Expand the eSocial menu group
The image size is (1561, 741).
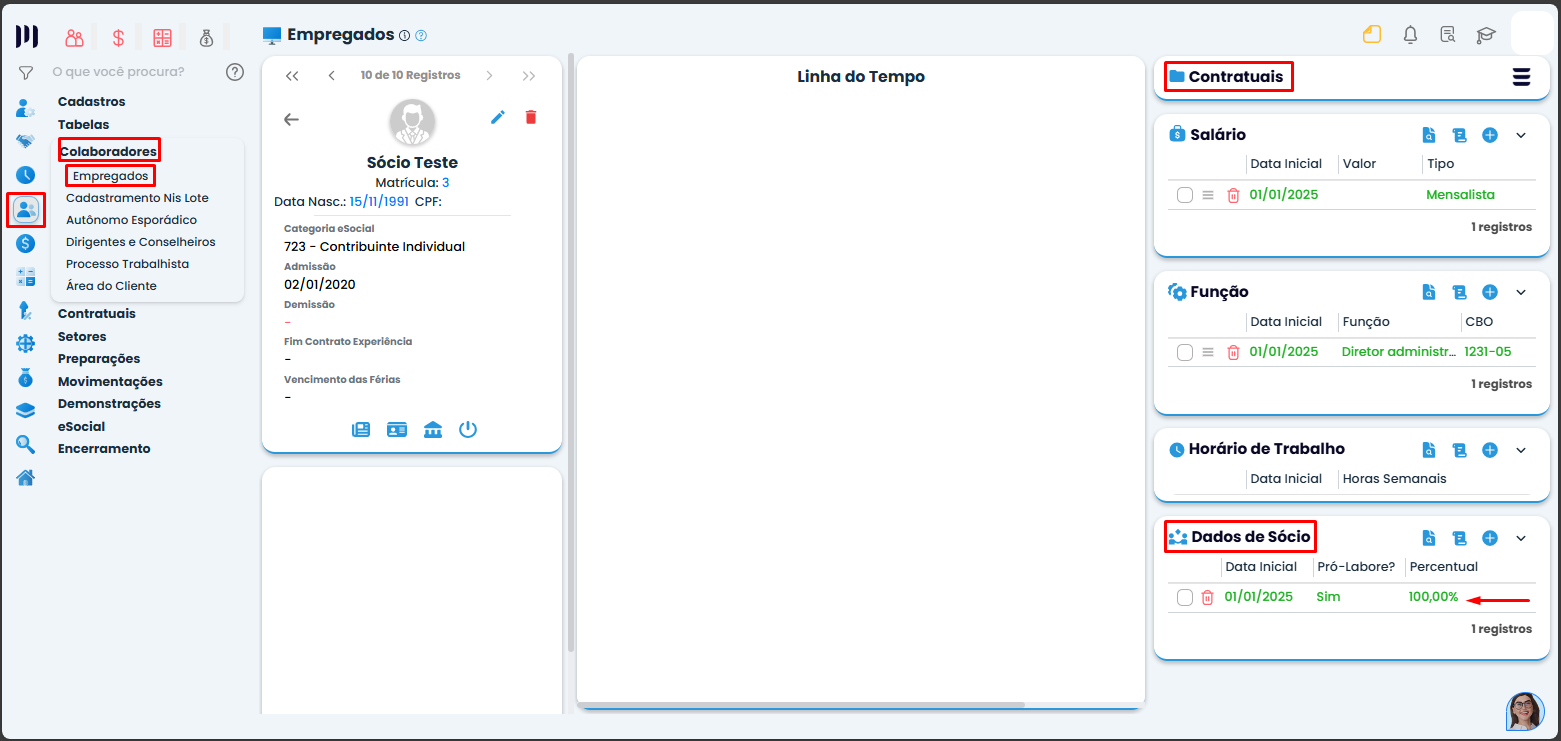click(81, 427)
